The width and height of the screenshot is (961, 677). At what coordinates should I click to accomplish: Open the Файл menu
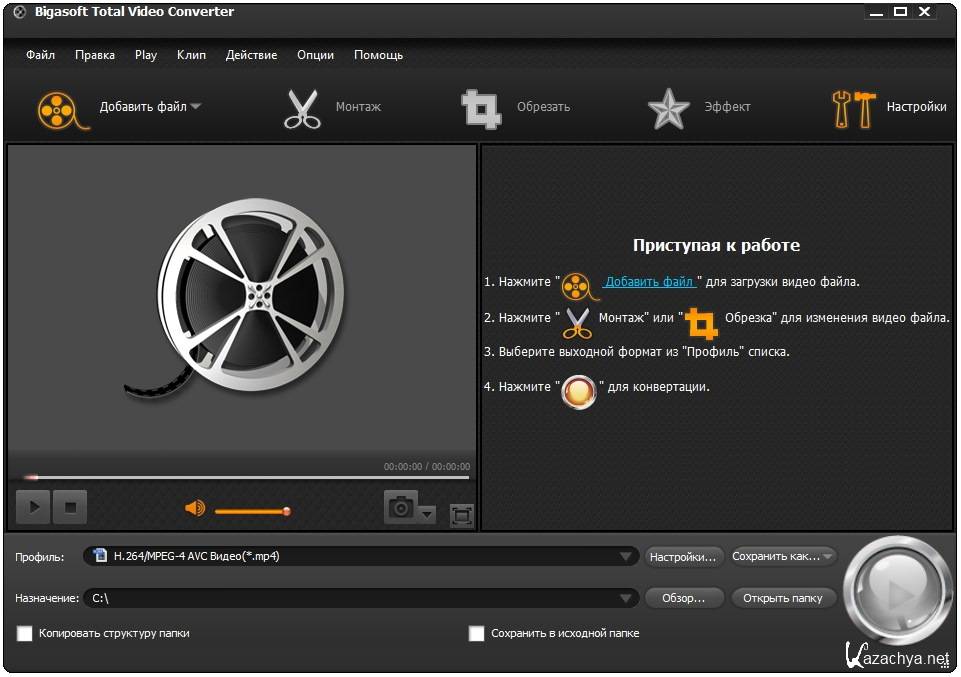pyautogui.click(x=40, y=55)
